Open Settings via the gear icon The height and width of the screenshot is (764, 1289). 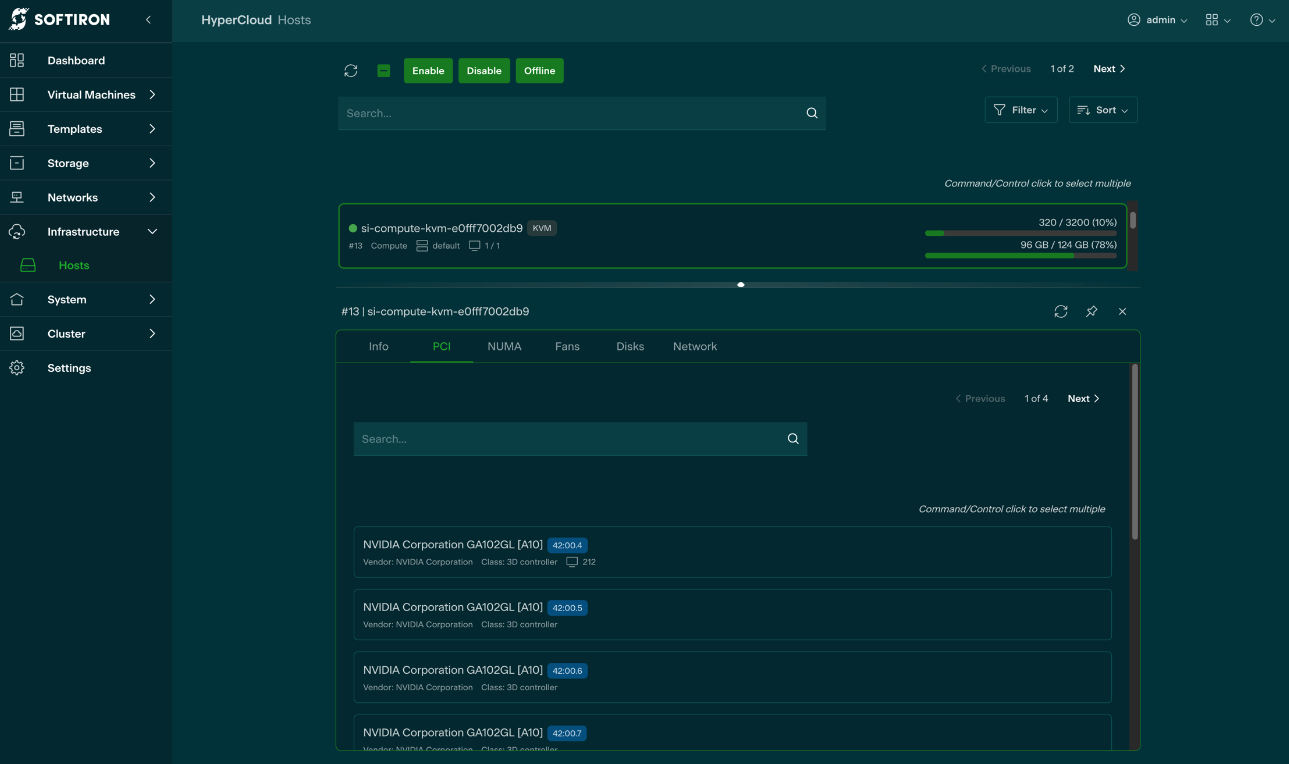pyautogui.click(x=17, y=368)
